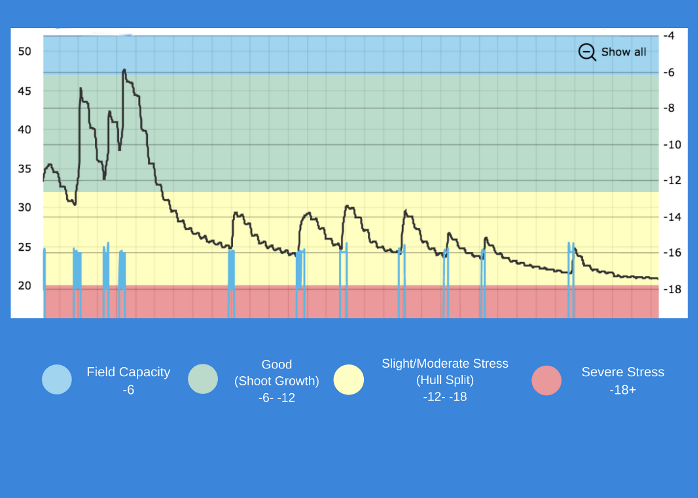Select the green Good legend circle
This screenshot has height=498, width=698.
click(x=203, y=379)
